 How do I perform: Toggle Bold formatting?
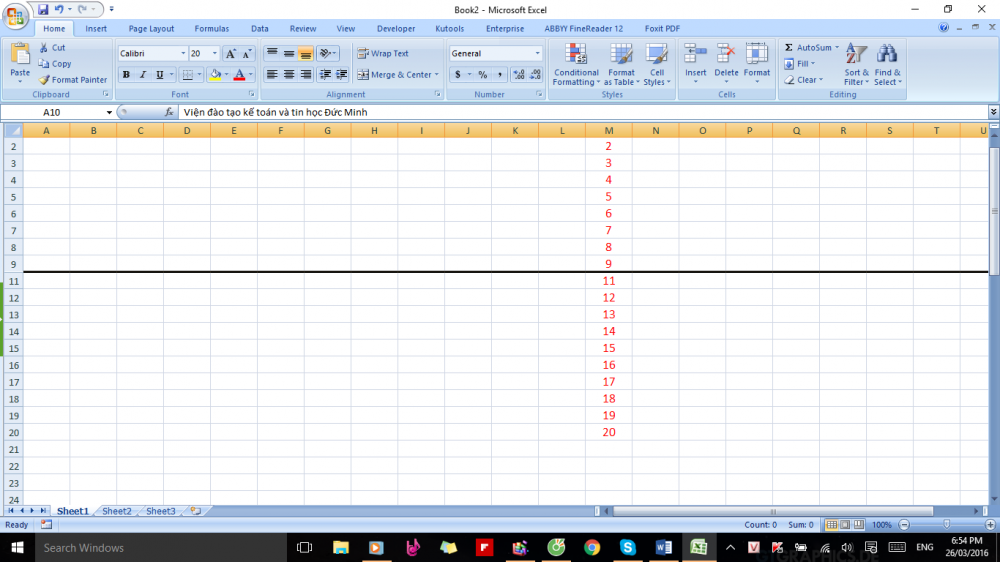[126, 75]
